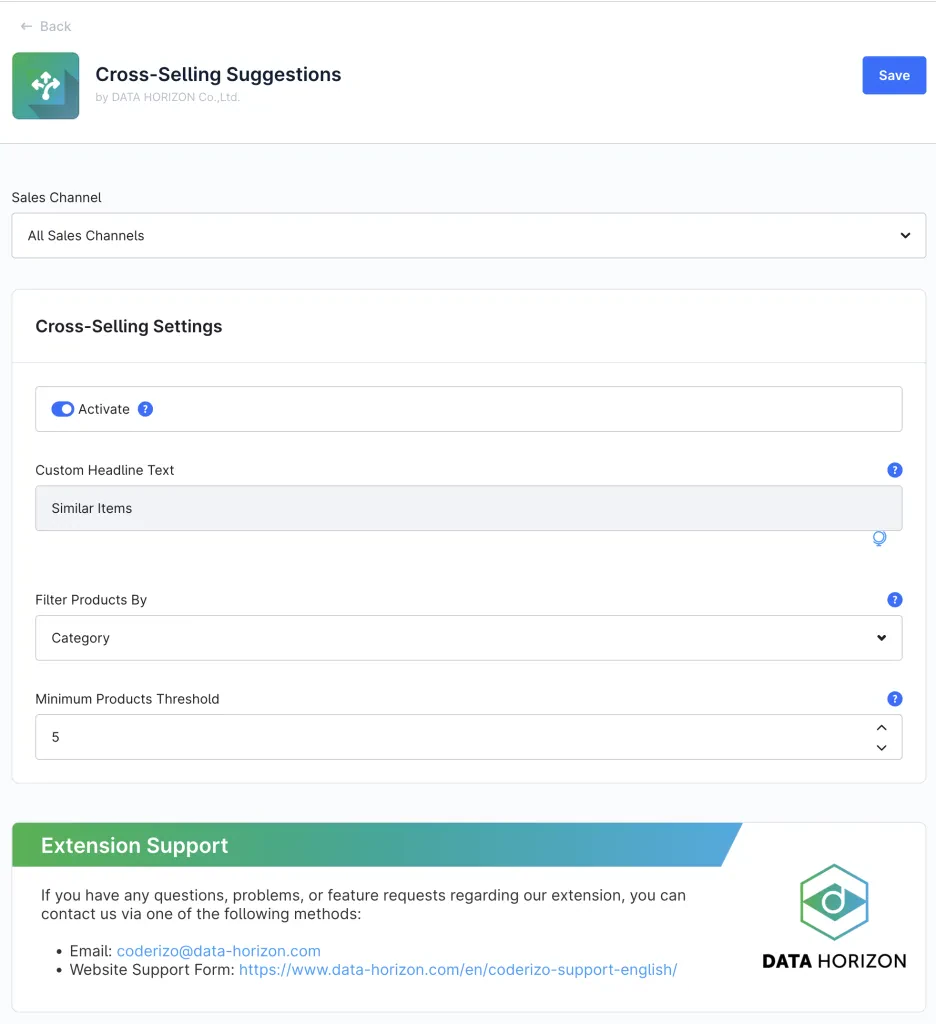
Task: Open the Website Support Form link
Action: (457, 970)
